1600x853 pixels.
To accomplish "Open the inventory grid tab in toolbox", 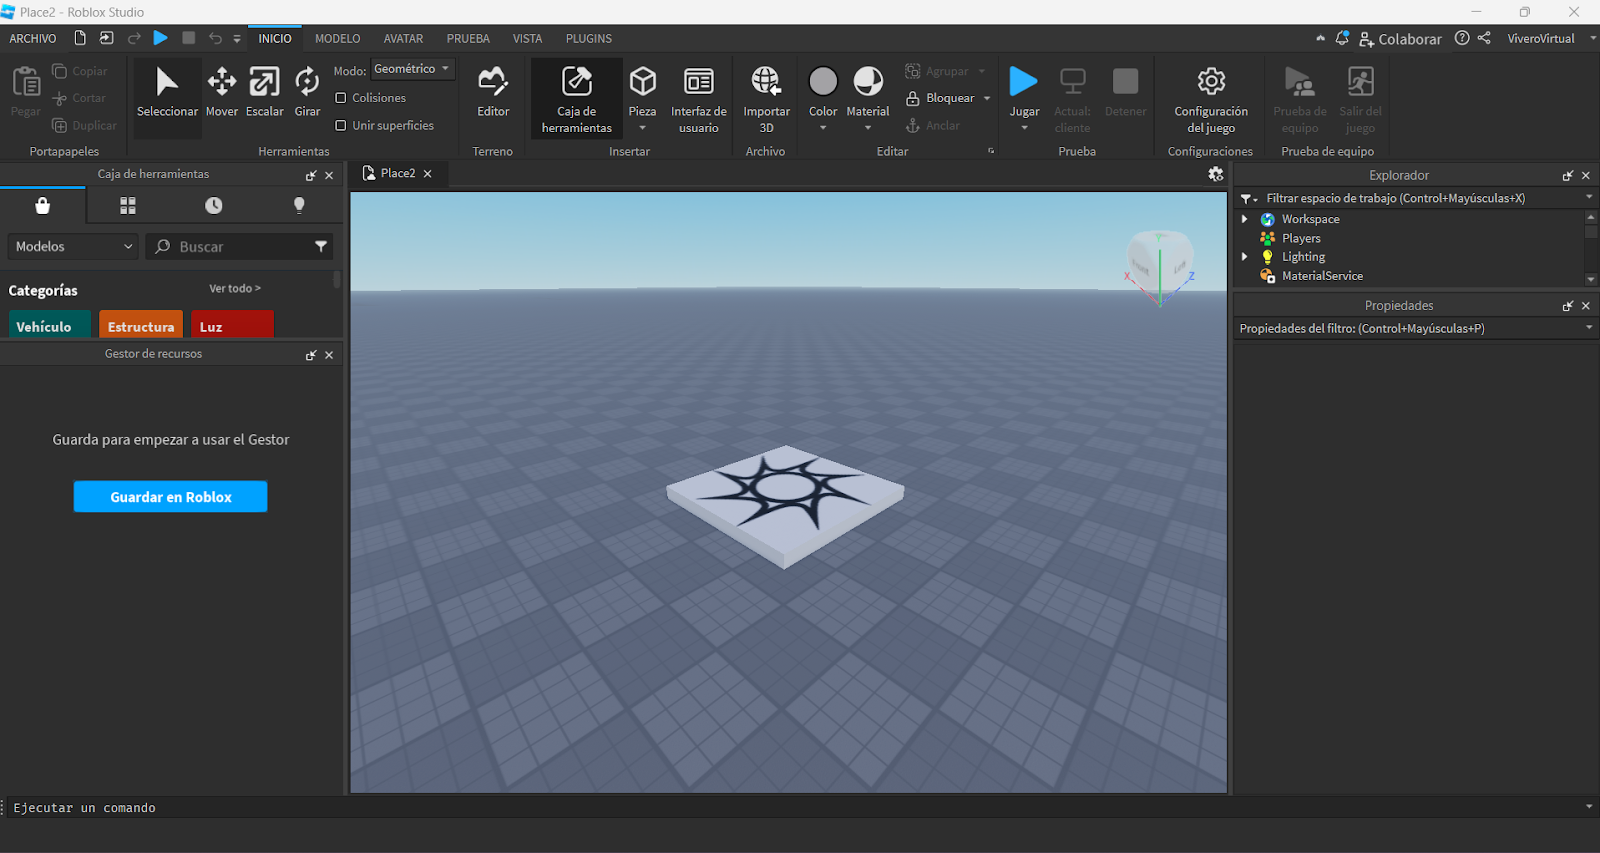I will [128, 205].
